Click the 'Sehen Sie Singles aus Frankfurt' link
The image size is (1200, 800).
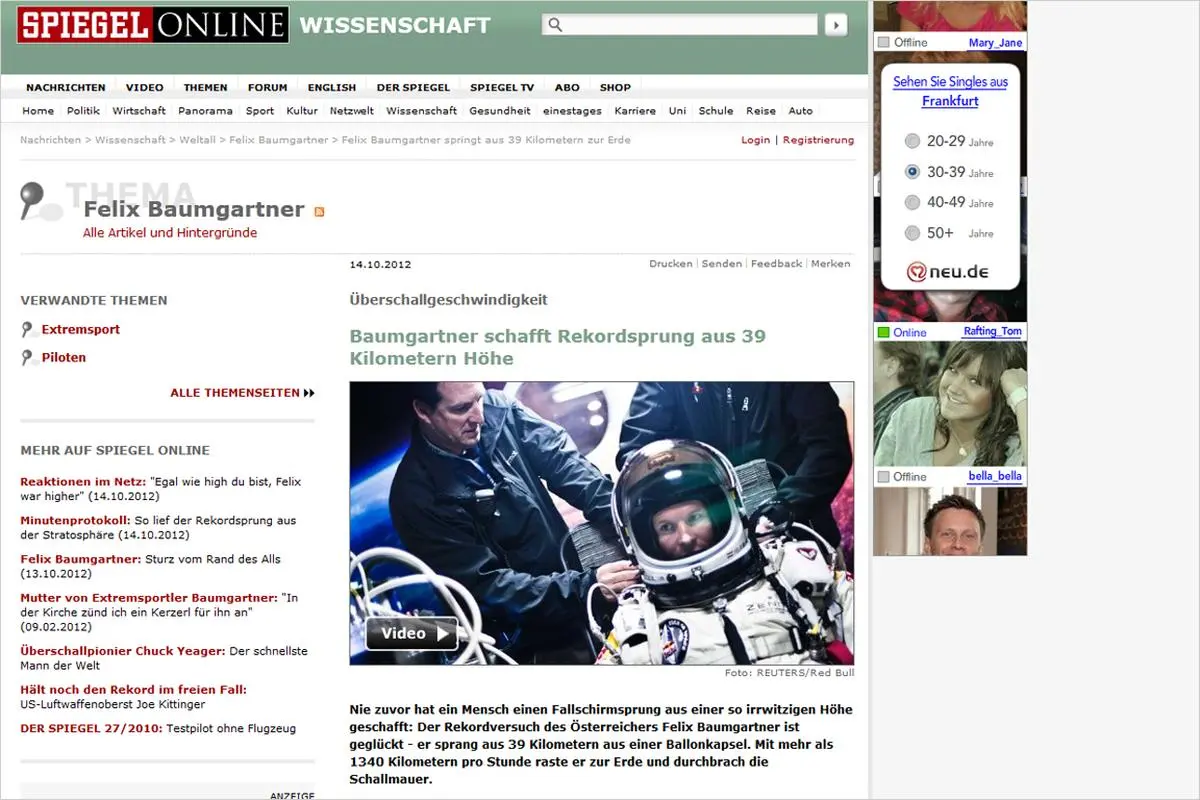(950, 90)
